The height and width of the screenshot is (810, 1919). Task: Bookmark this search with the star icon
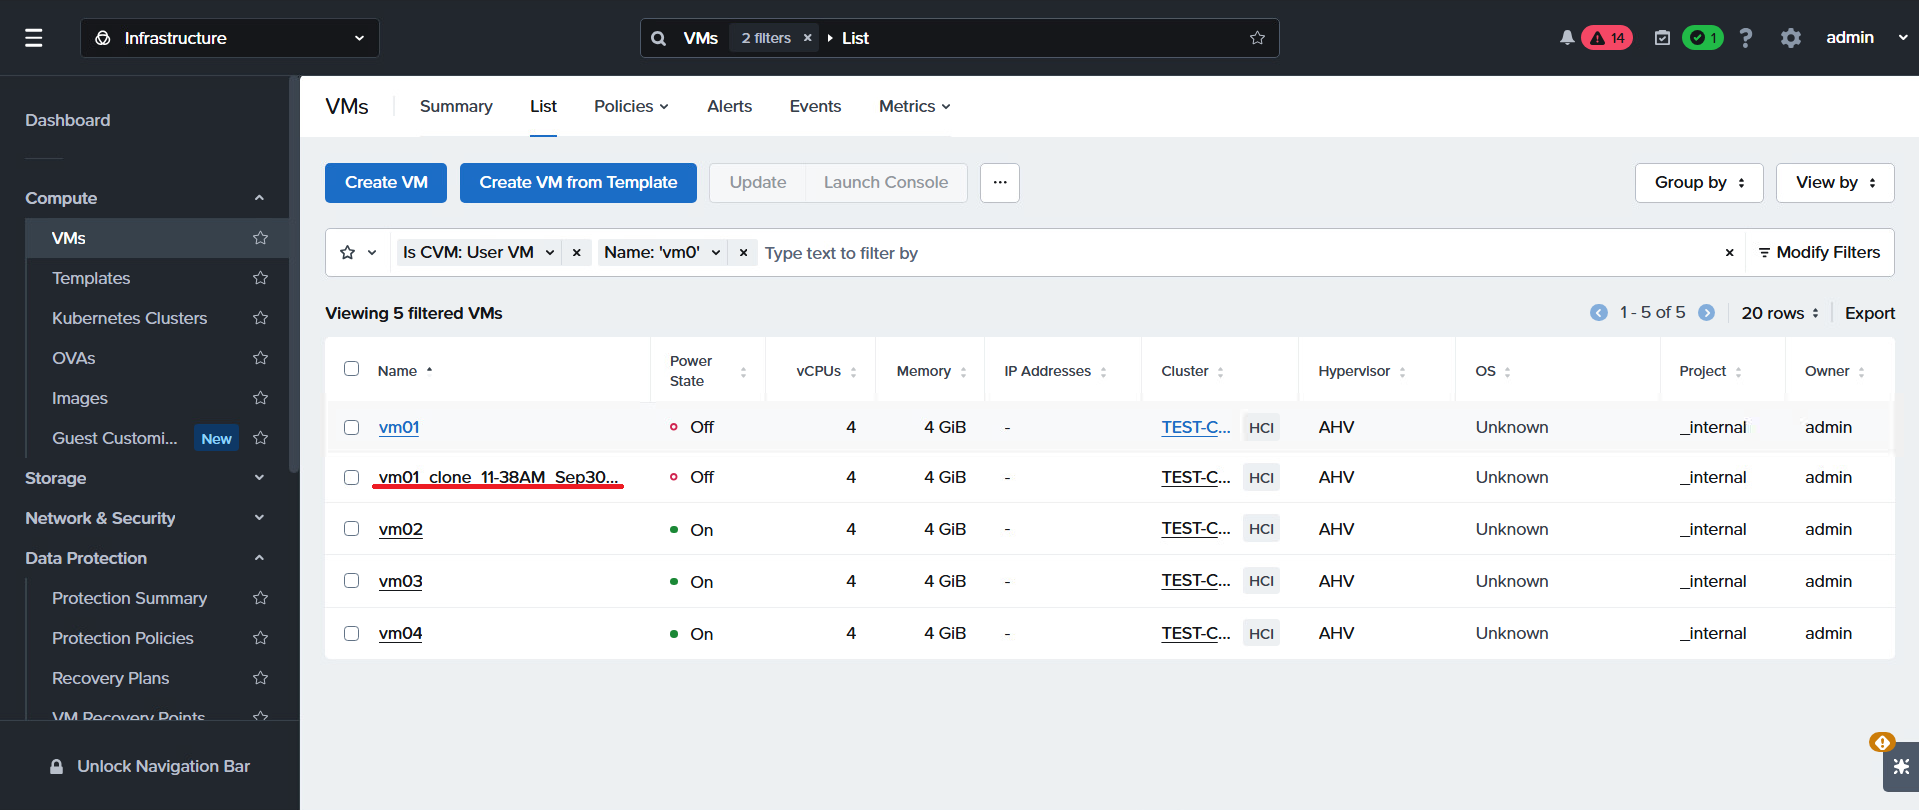click(x=1257, y=38)
